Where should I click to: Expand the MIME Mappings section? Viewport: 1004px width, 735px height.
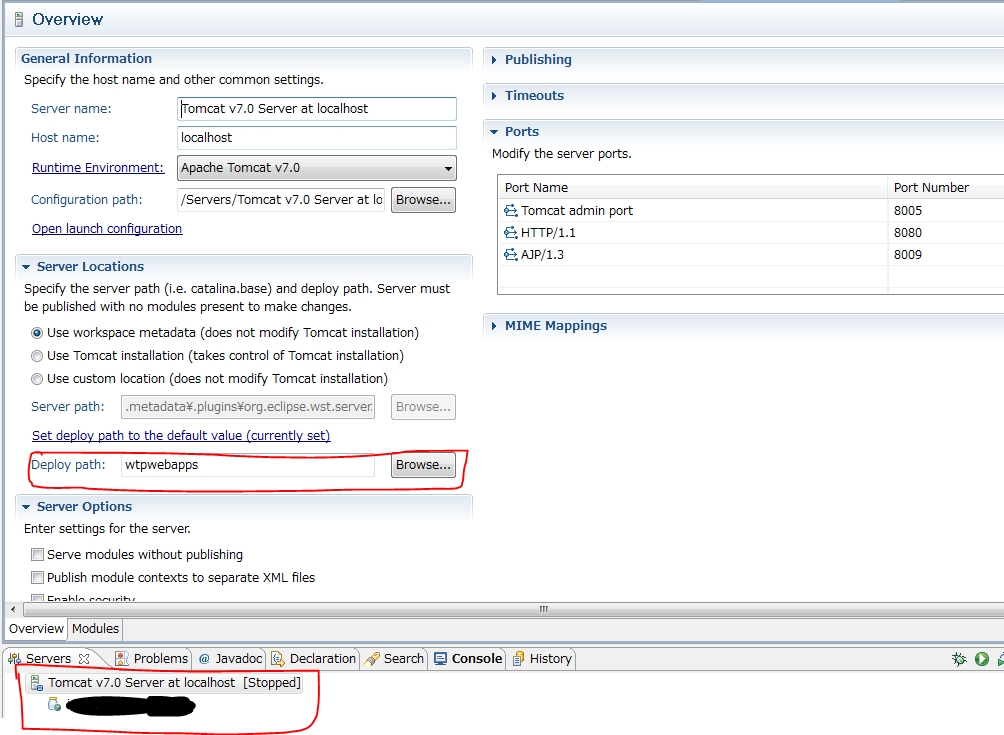point(494,326)
